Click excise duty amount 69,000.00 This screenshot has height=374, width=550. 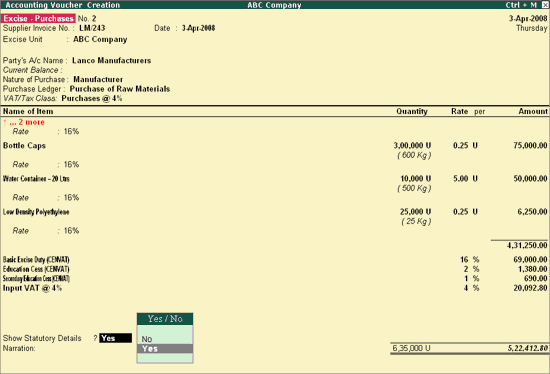coord(530,260)
